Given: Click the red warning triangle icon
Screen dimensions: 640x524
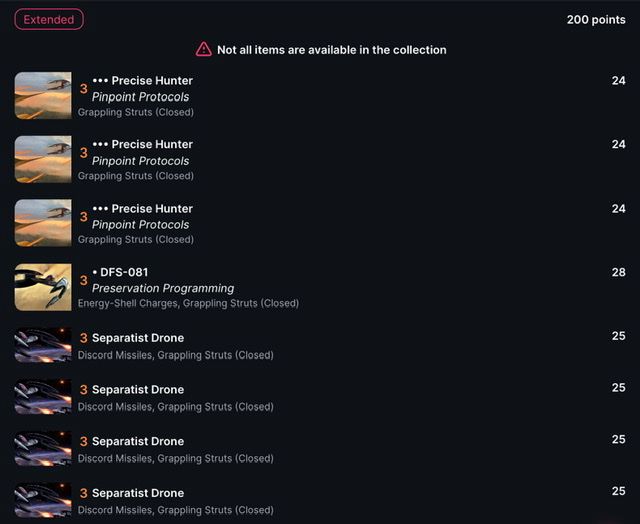Looking at the screenshot, I should pos(203,49).
